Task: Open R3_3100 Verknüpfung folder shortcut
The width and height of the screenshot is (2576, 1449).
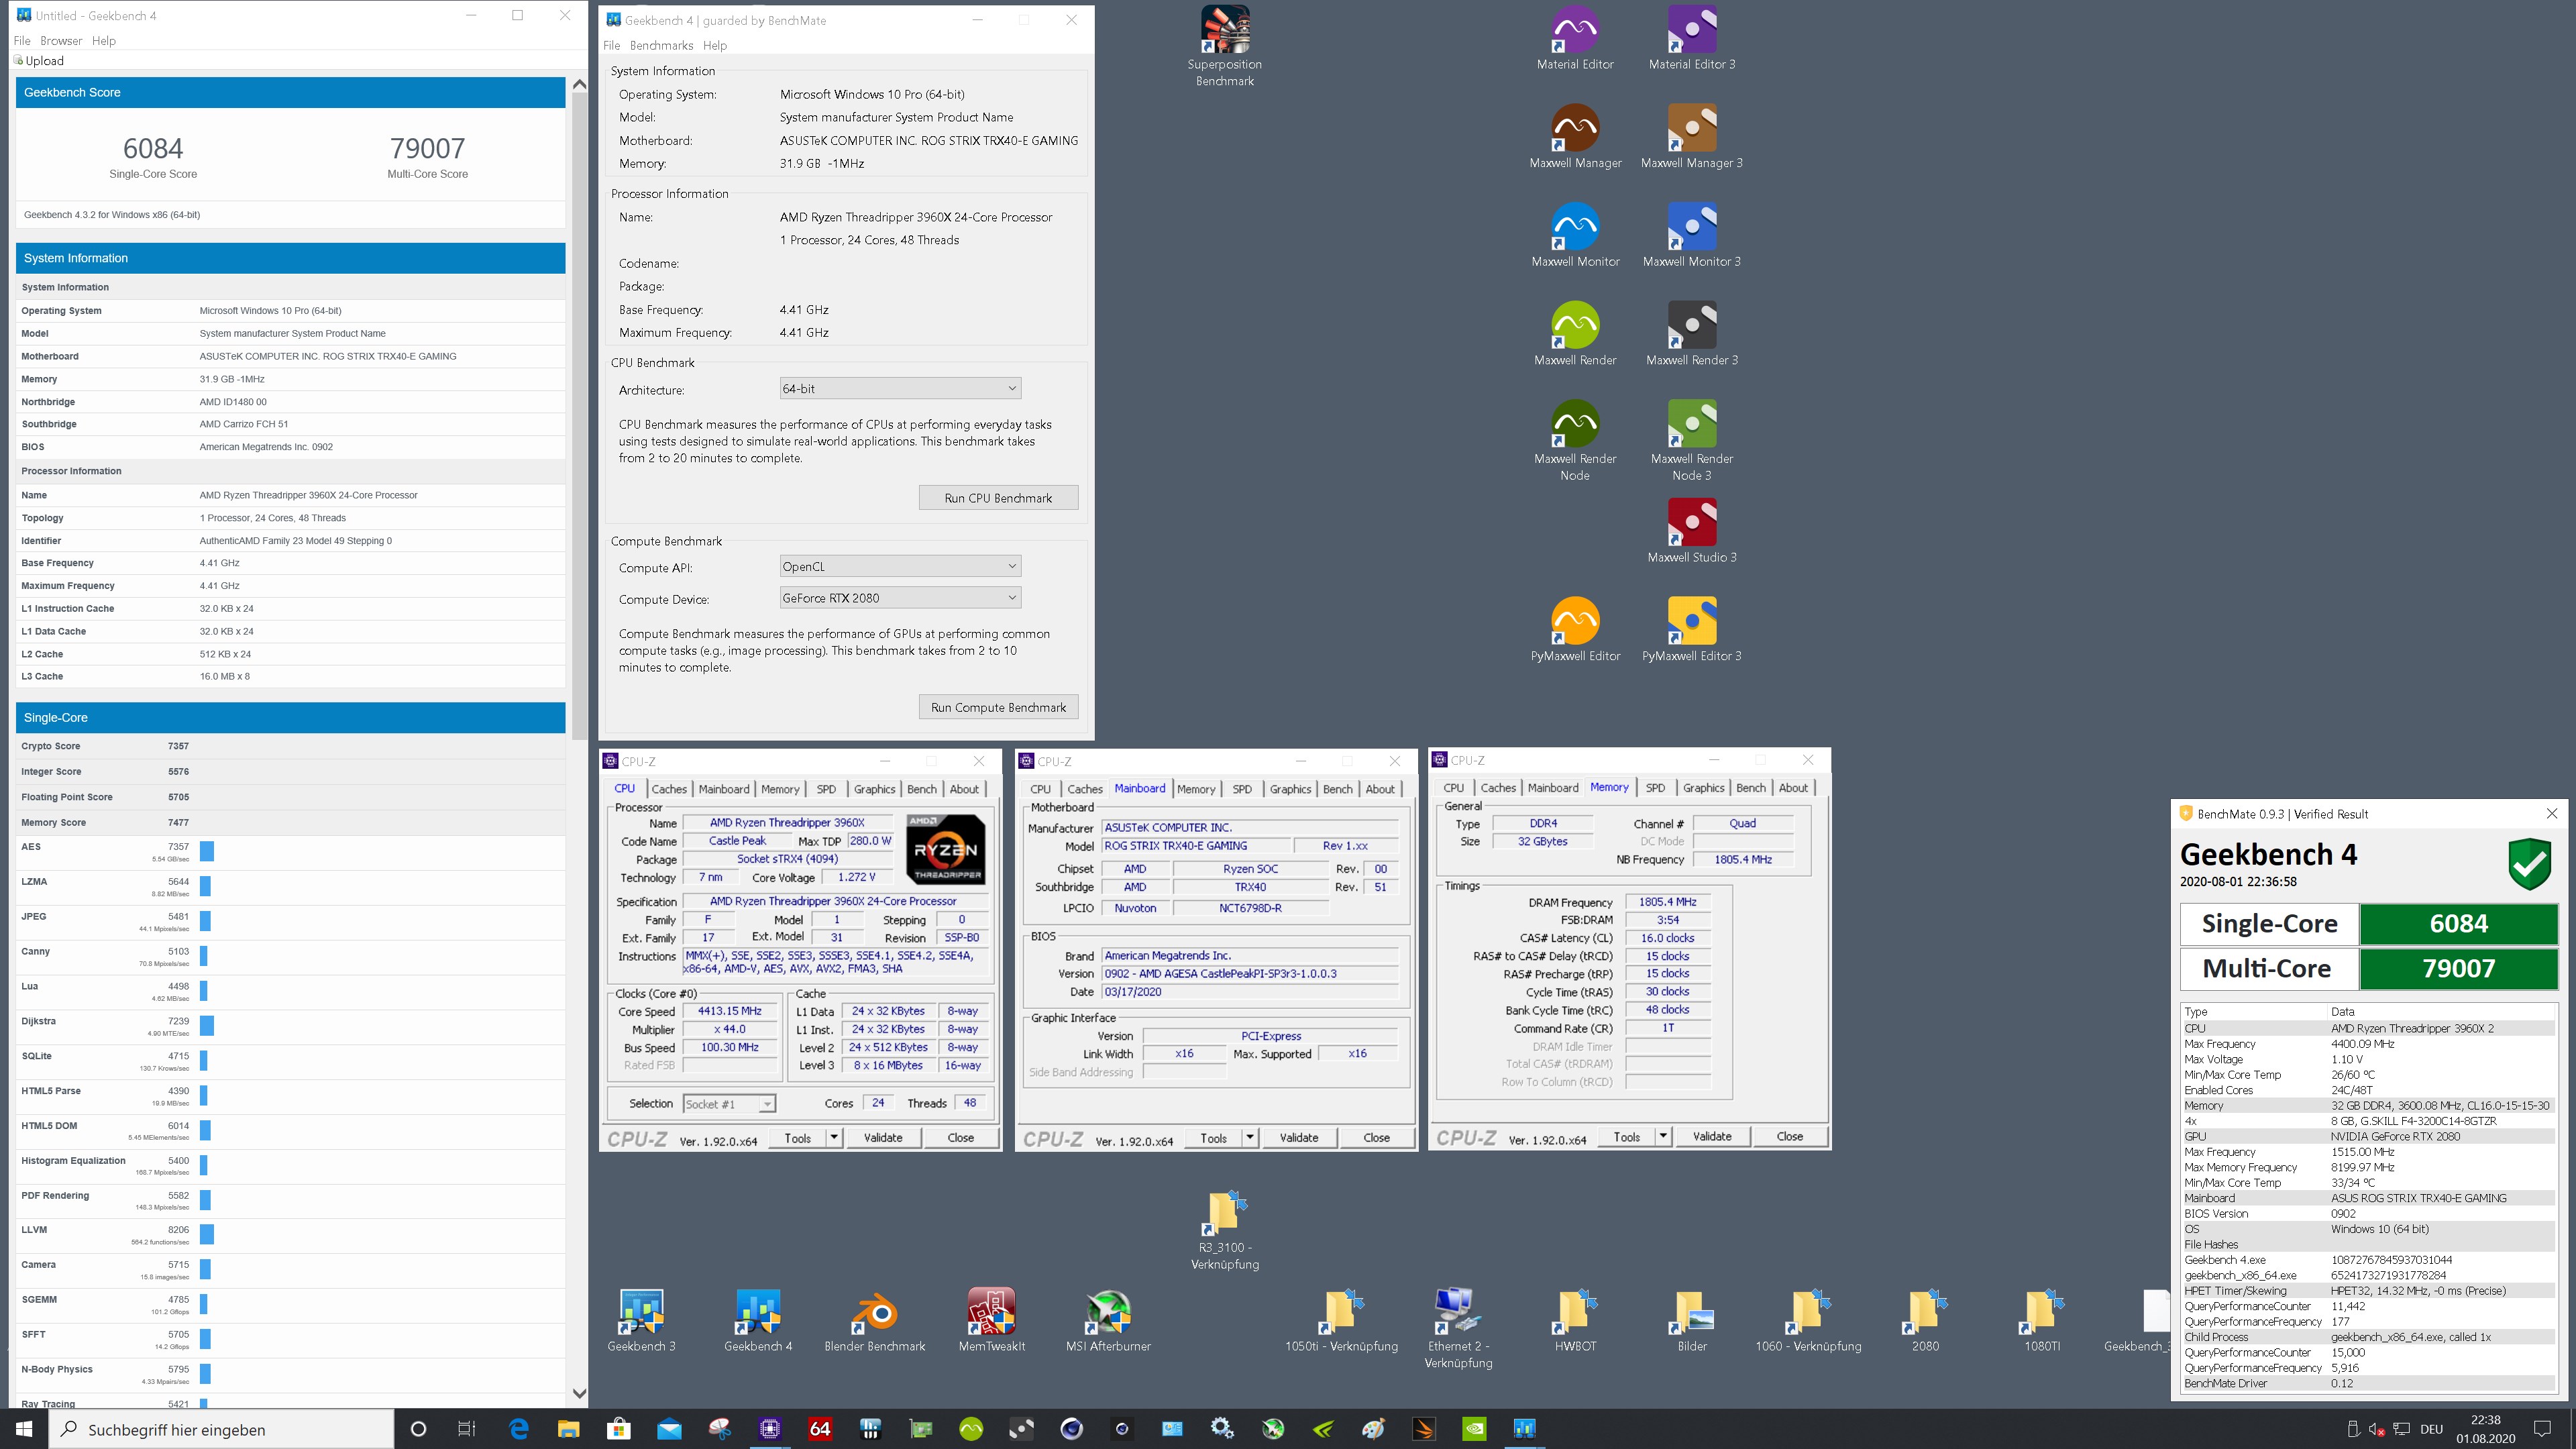Action: point(1225,1230)
